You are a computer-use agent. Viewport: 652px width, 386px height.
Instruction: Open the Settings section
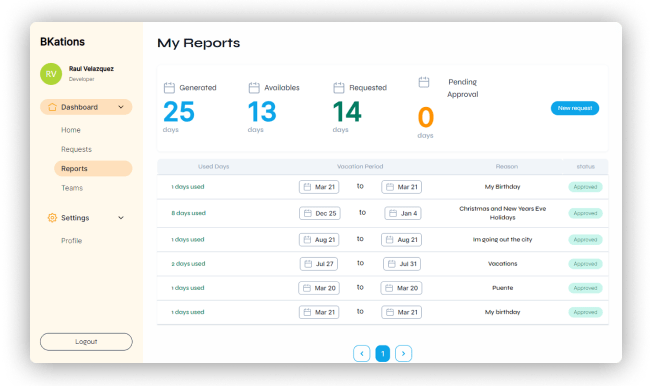pos(86,218)
